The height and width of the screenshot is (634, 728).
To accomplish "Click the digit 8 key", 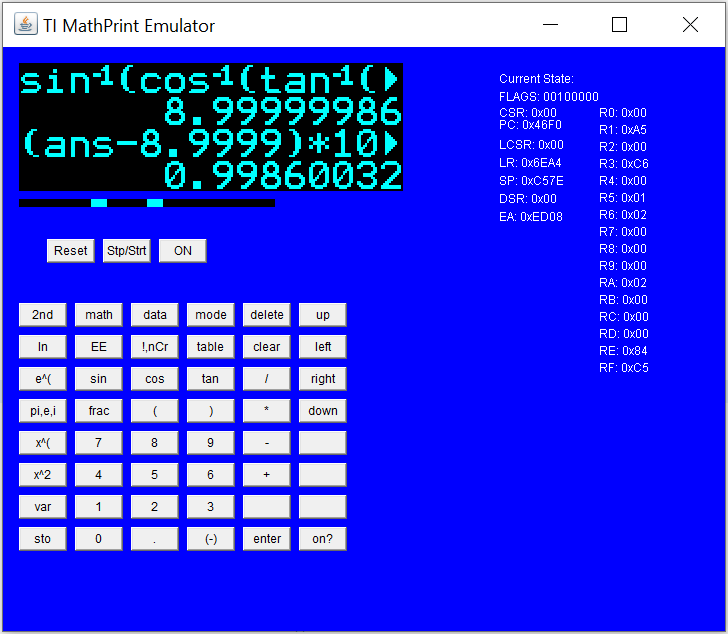I will 155,443.
